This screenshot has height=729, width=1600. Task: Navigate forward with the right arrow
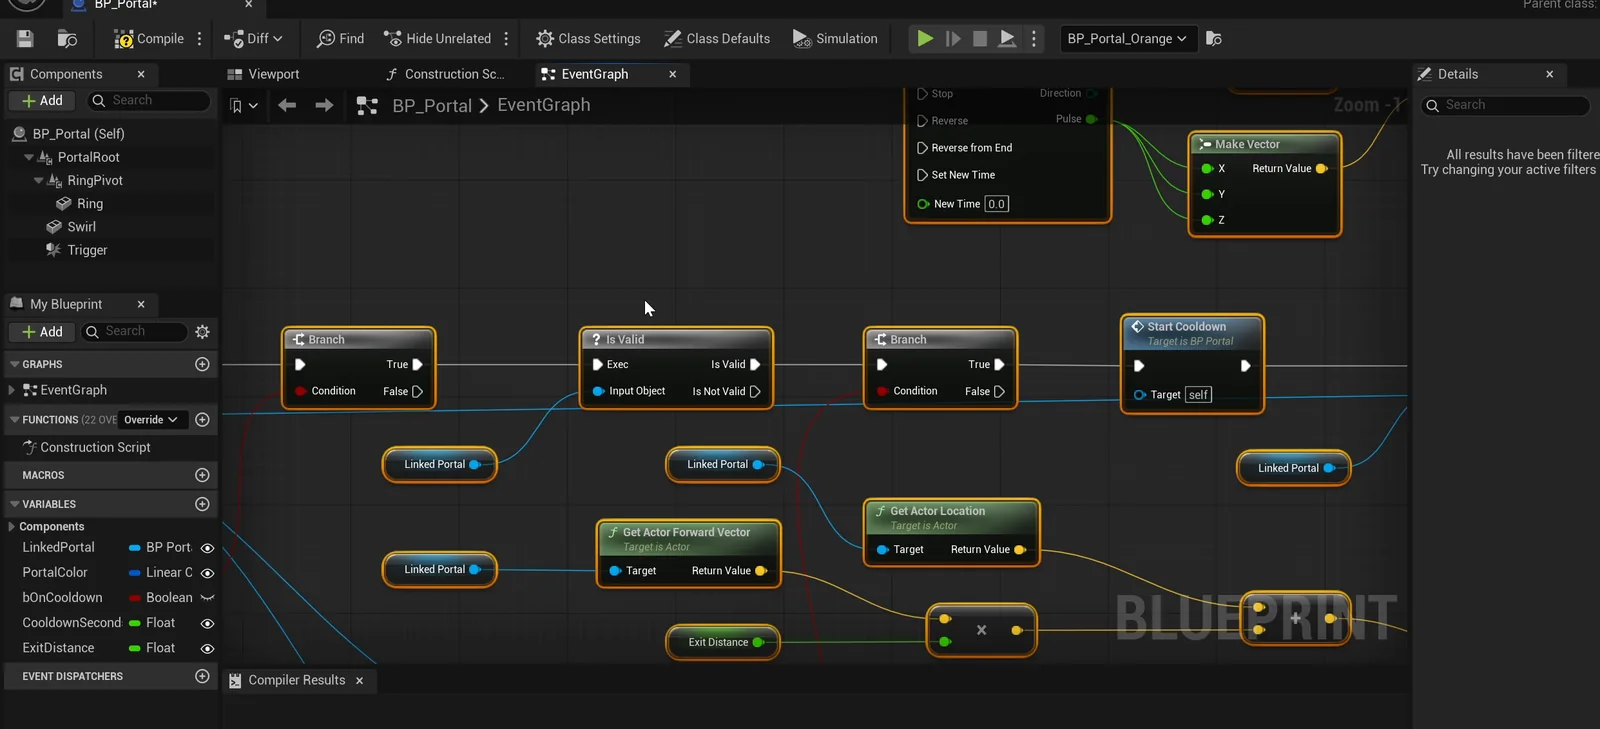tap(324, 105)
